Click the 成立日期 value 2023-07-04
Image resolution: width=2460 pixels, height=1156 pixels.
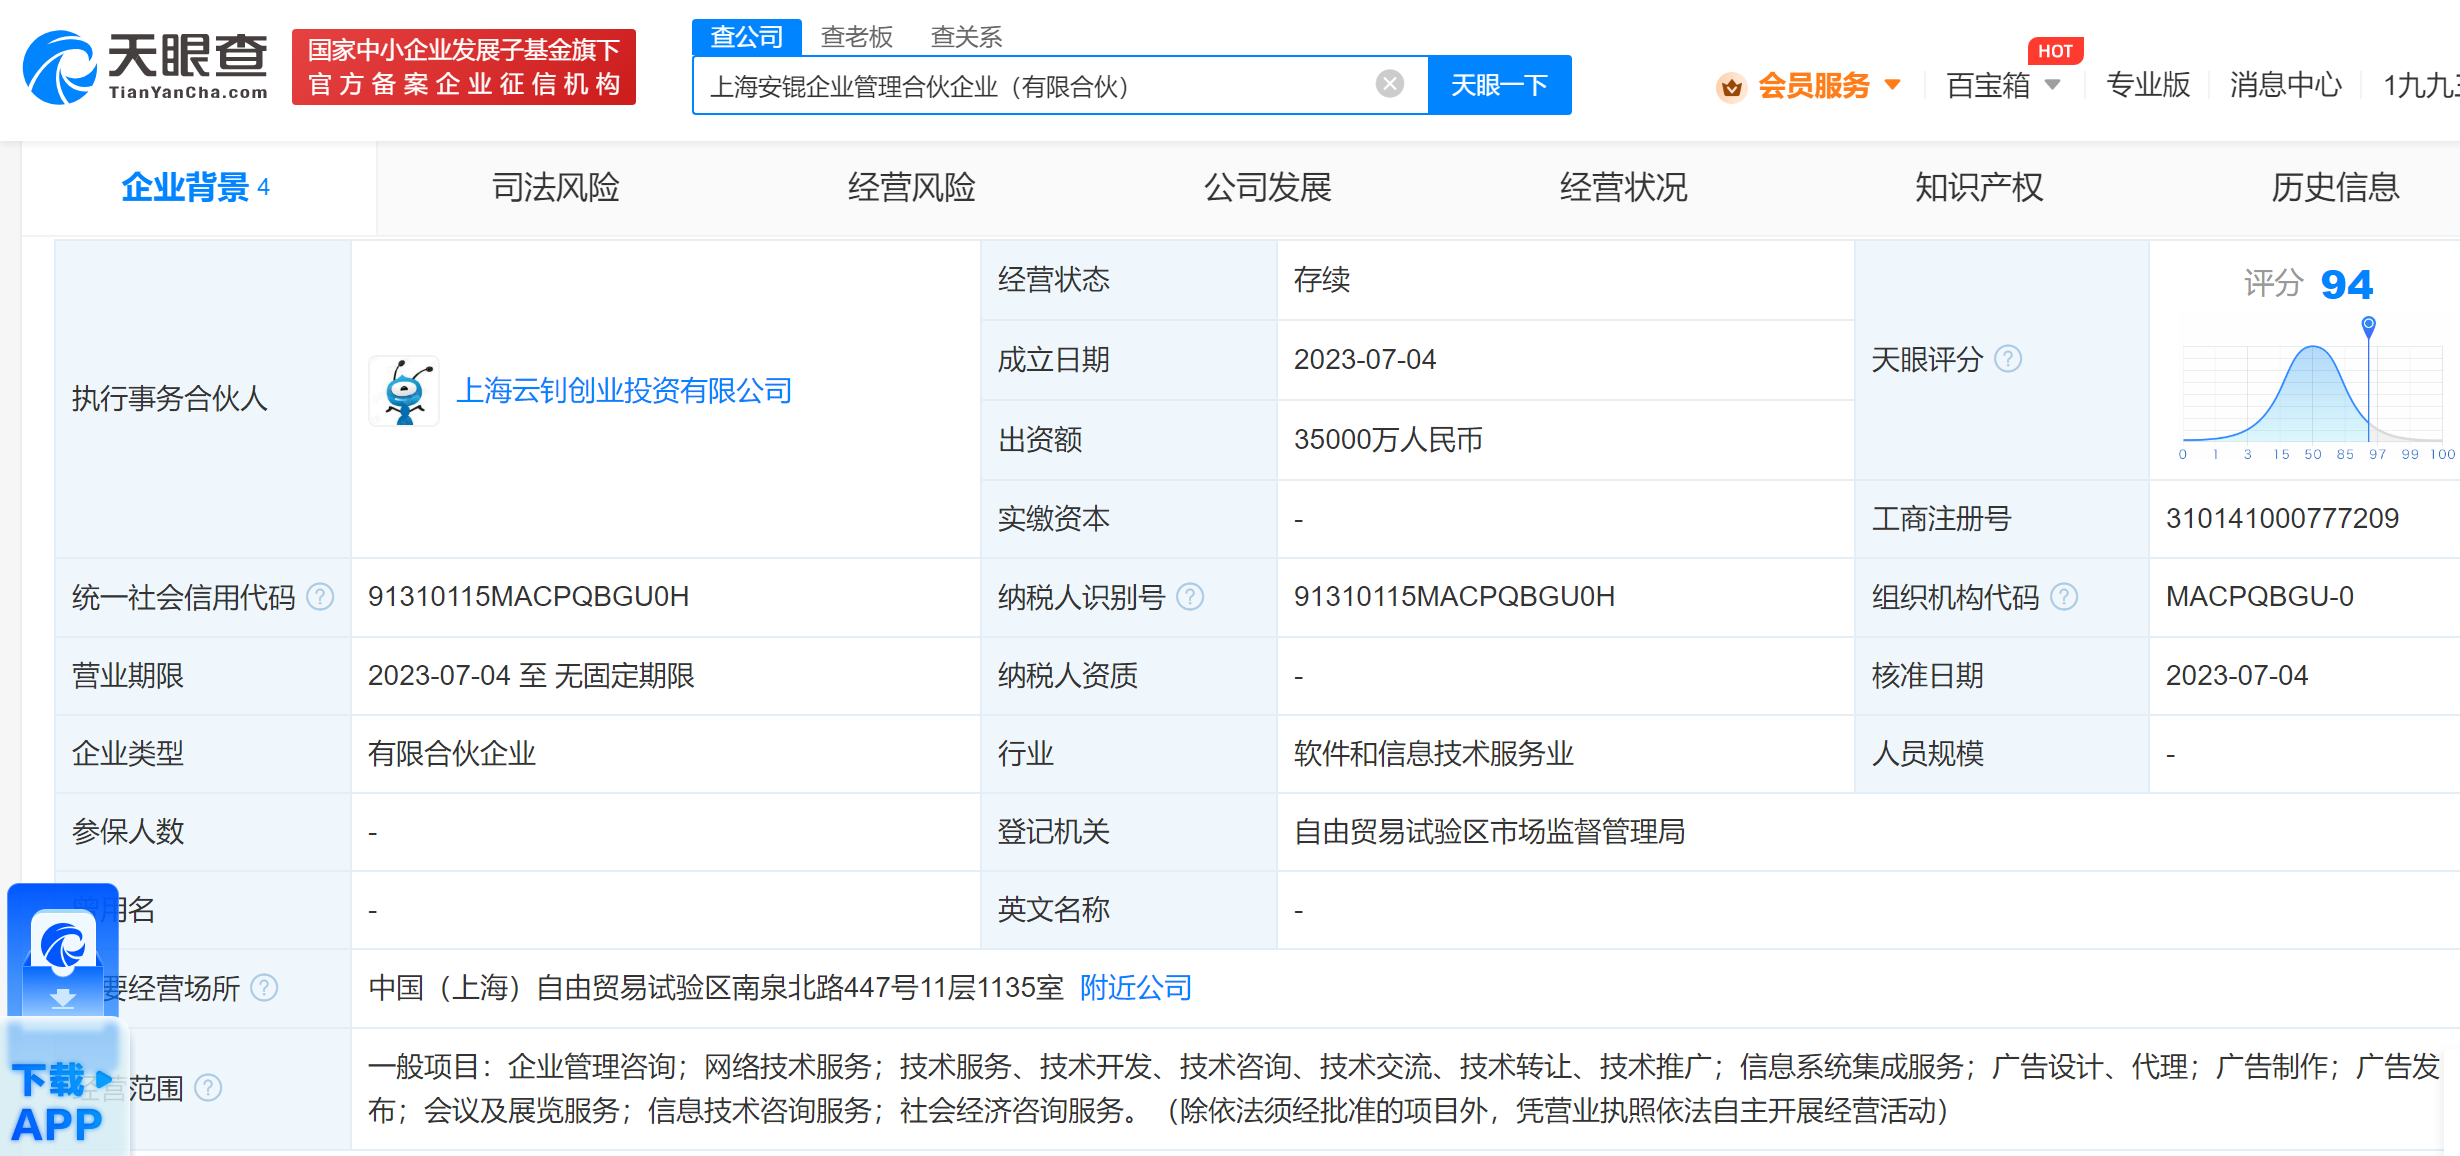1364,360
